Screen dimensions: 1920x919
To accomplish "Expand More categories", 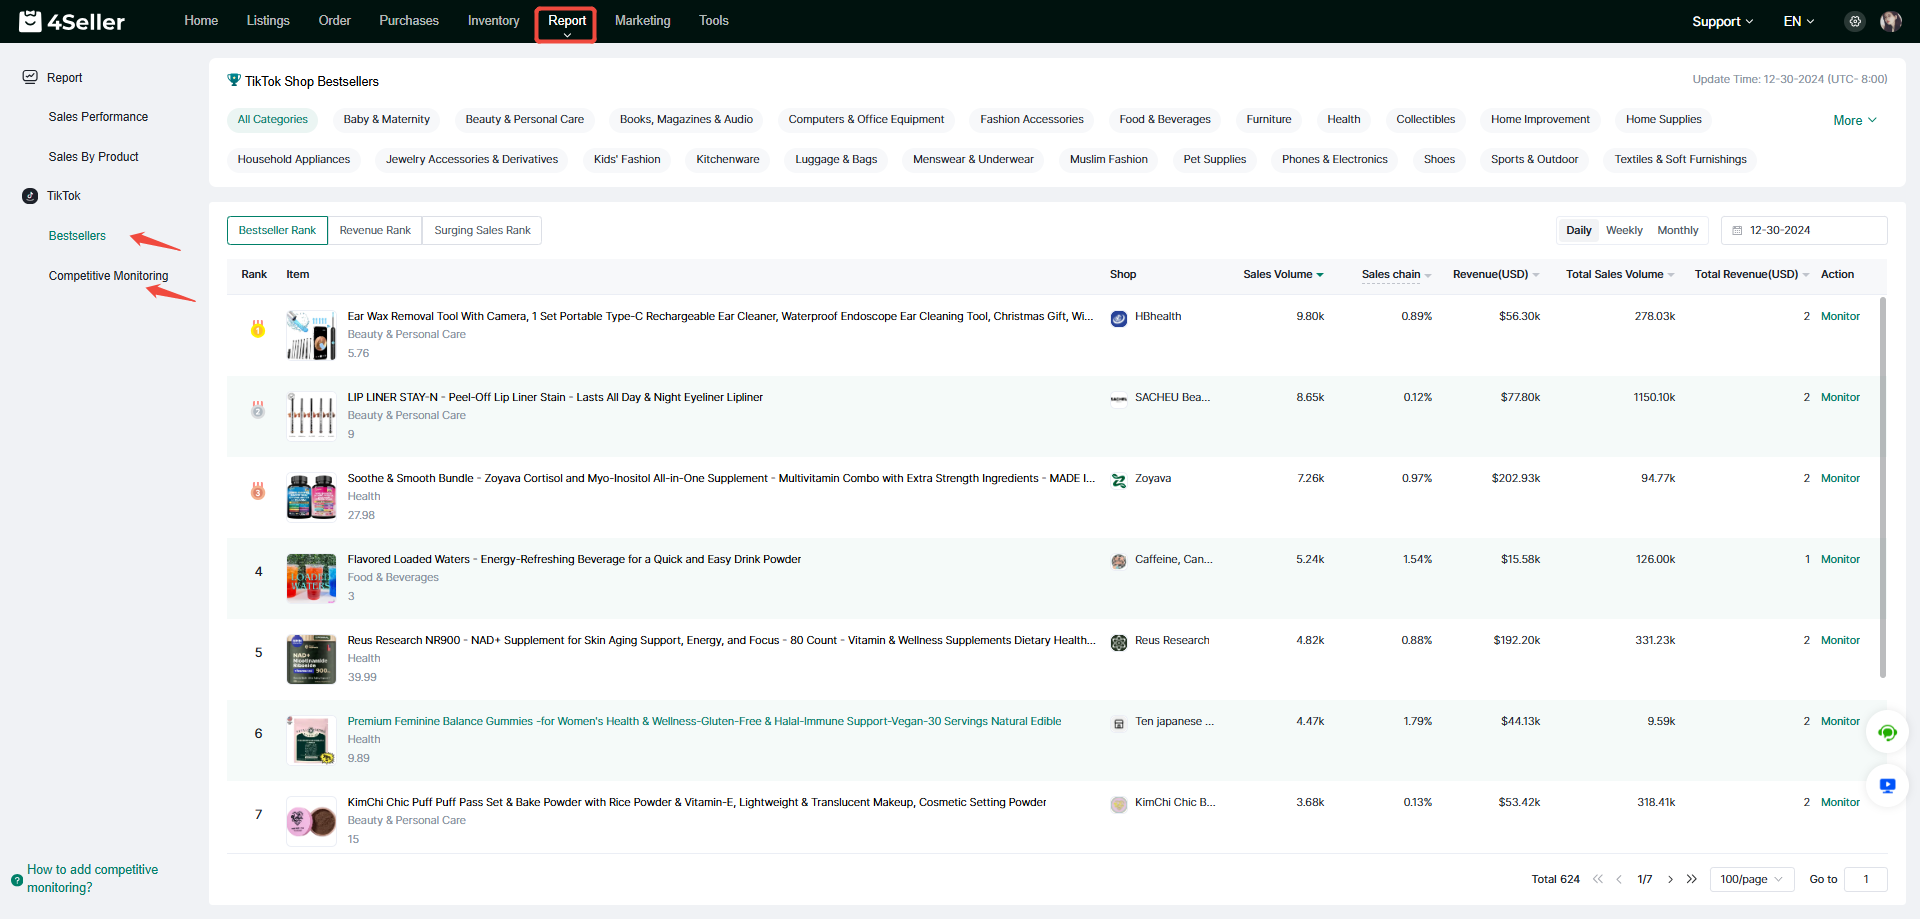I will [x=1855, y=120].
